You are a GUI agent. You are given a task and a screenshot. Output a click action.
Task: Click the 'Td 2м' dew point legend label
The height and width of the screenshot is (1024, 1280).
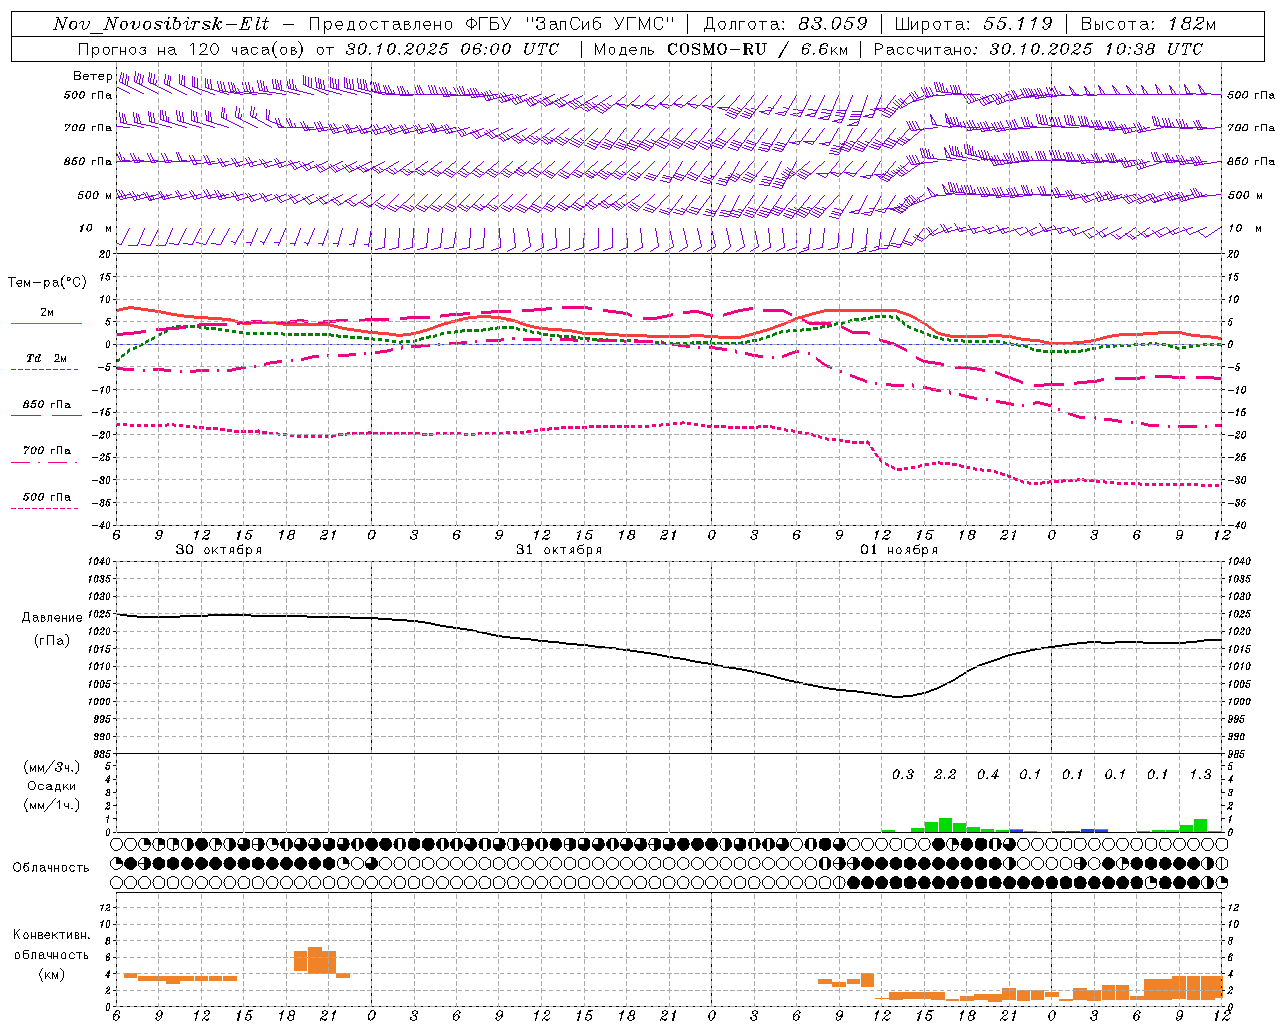click(x=47, y=358)
